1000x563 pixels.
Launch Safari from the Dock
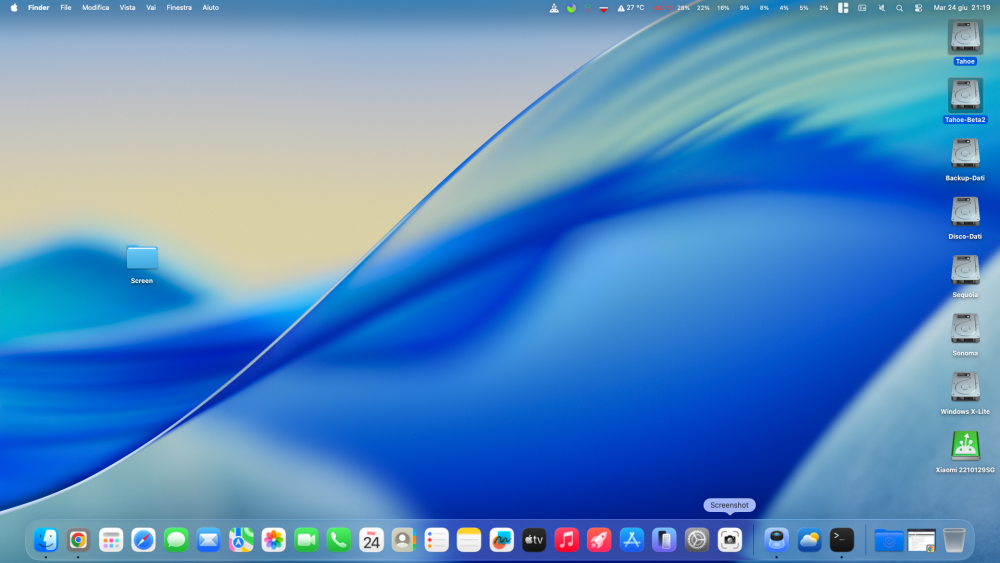tap(143, 540)
